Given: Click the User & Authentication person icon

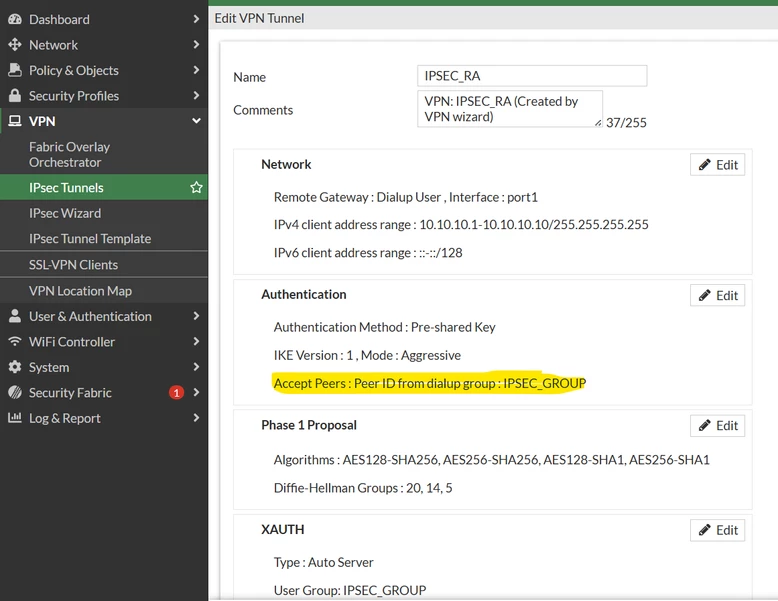Looking at the screenshot, I should click(15, 316).
